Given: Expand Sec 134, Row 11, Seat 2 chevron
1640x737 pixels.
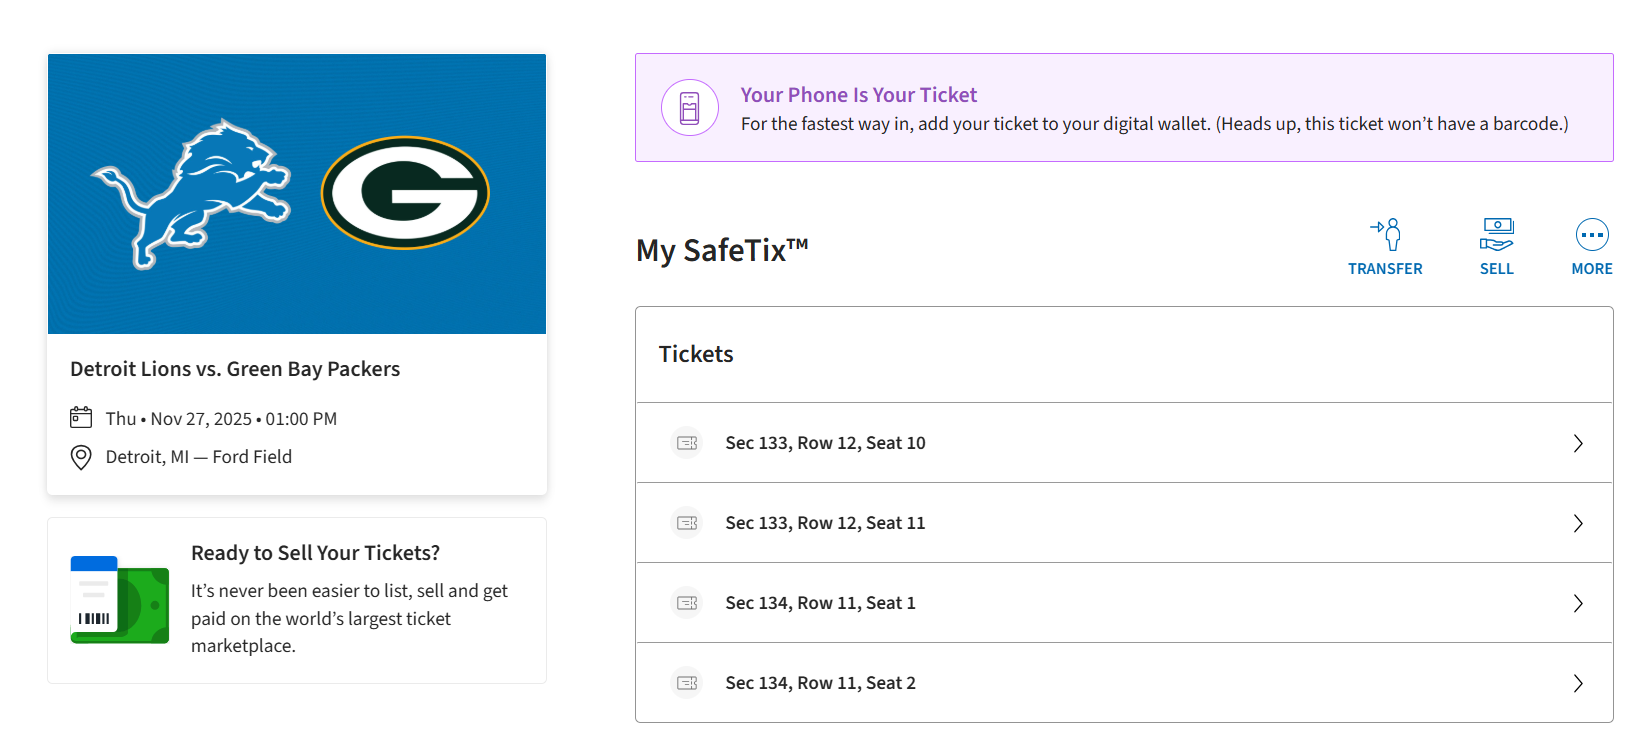Looking at the screenshot, I should [1577, 683].
